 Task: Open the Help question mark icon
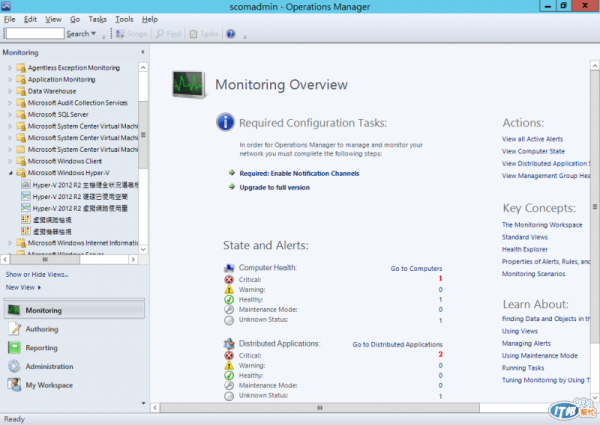pos(231,34)
